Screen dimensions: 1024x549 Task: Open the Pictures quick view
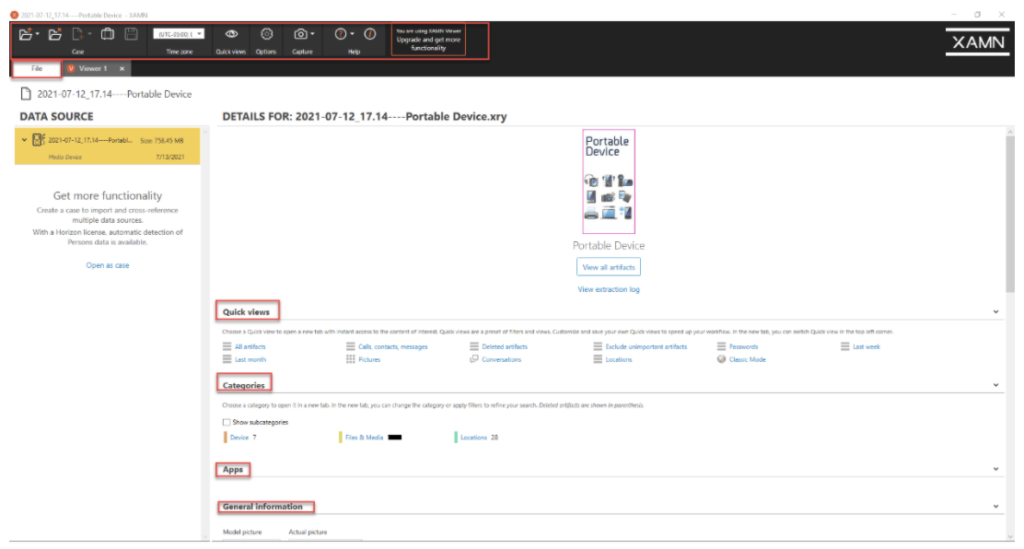tap(369, 360)
